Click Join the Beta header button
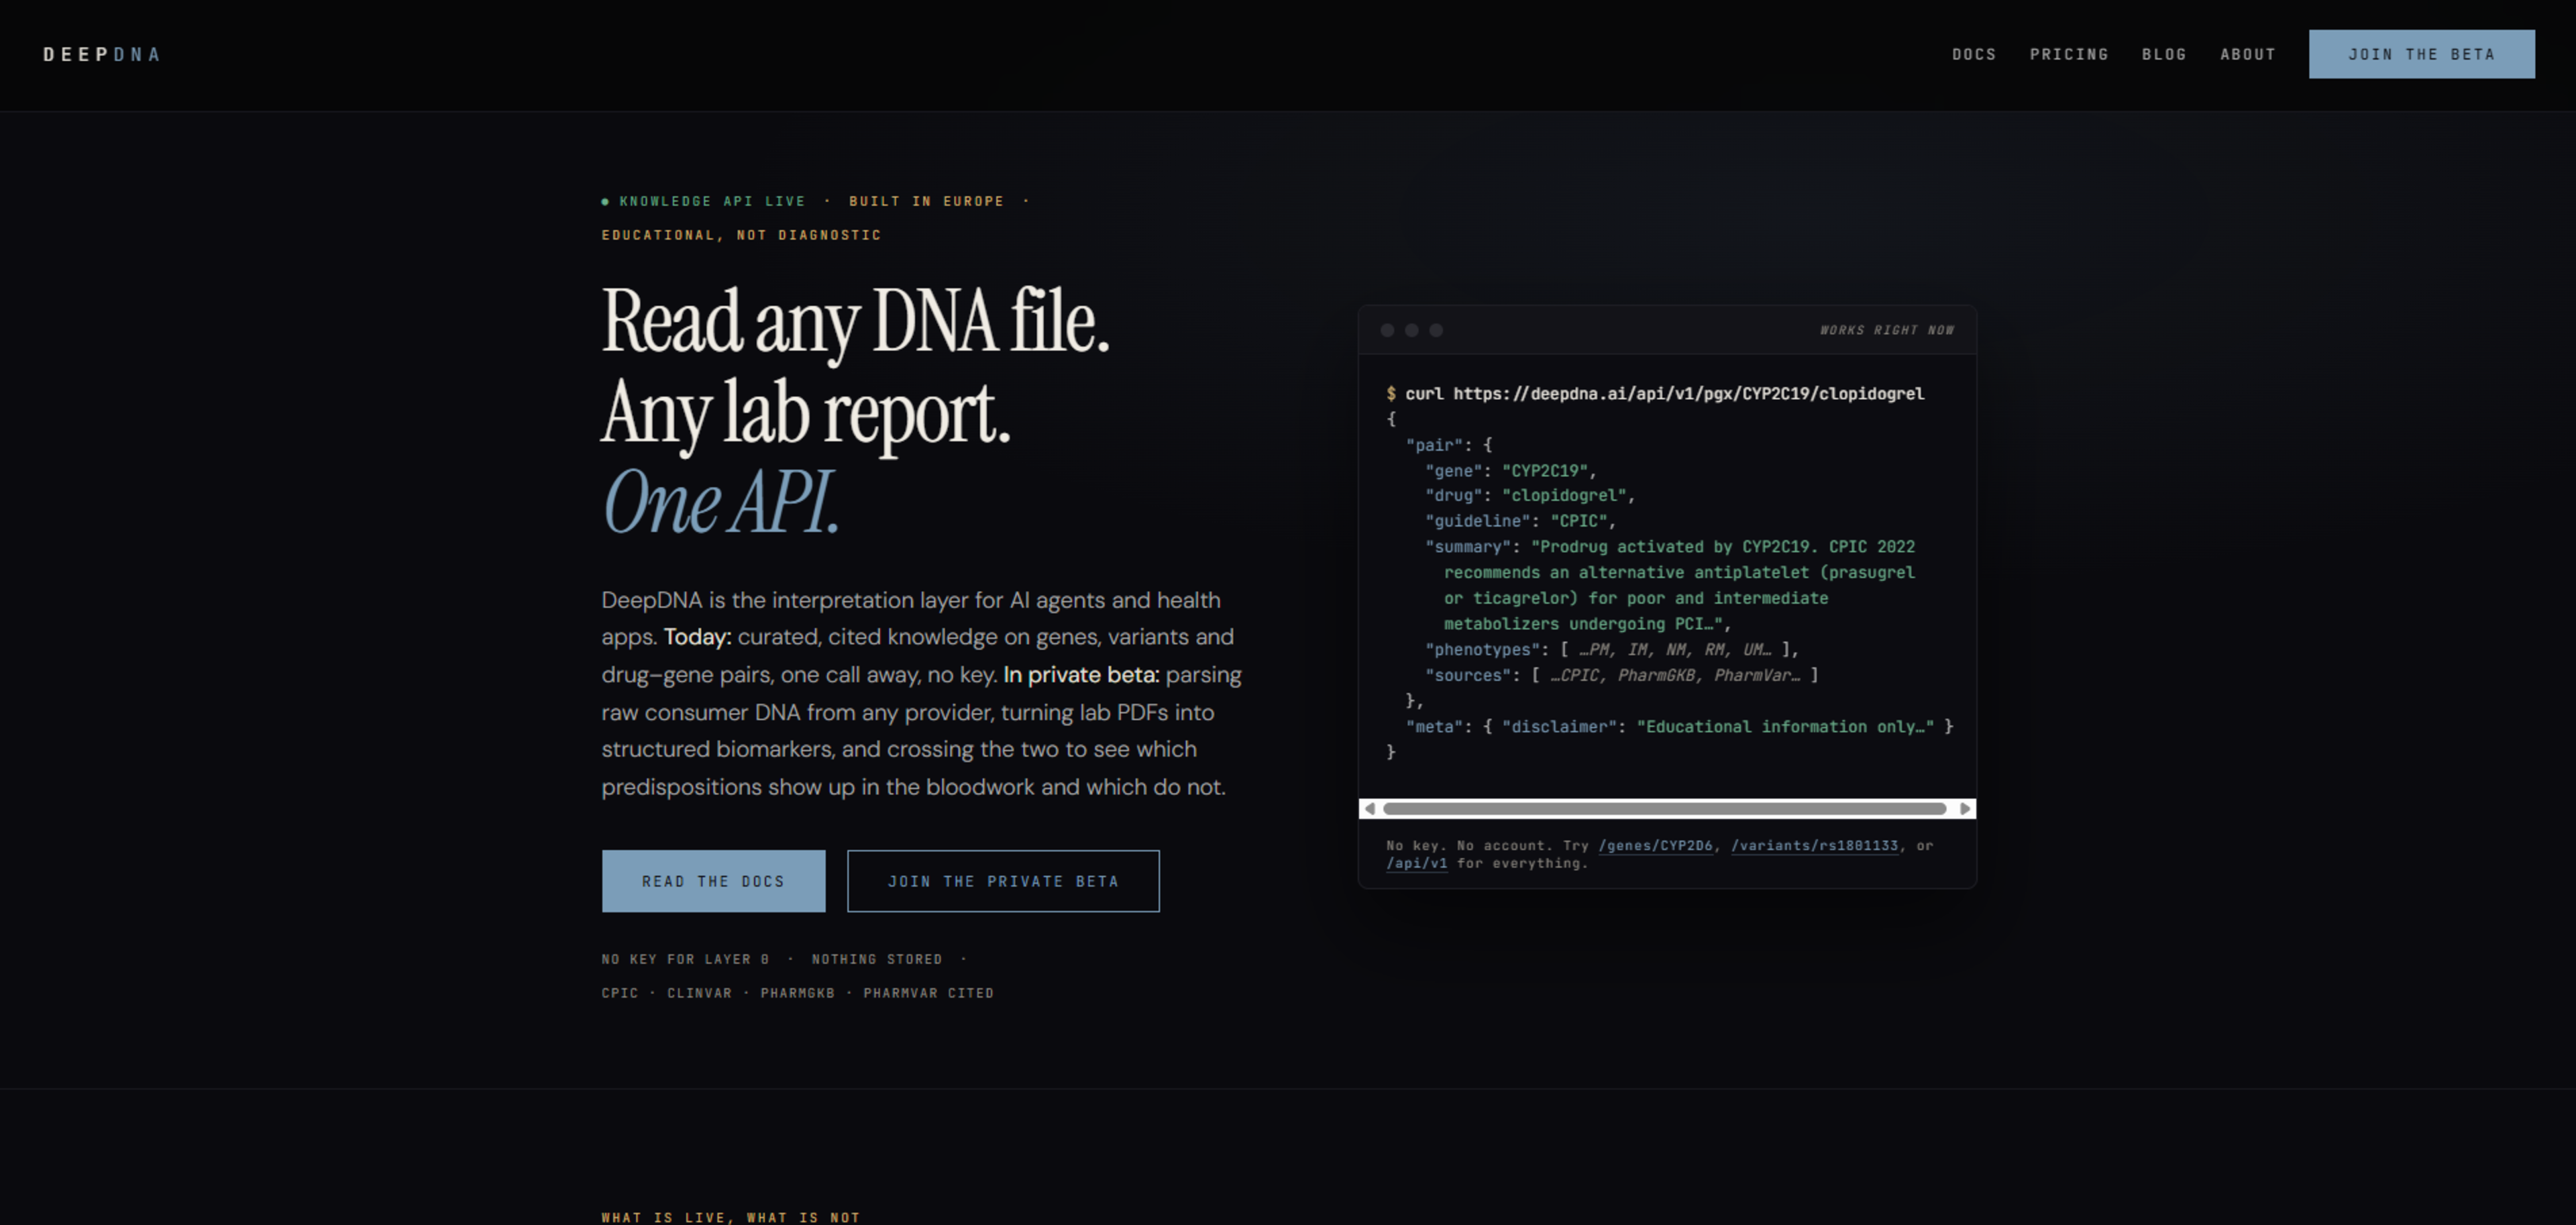 (x=2421, y=54)
